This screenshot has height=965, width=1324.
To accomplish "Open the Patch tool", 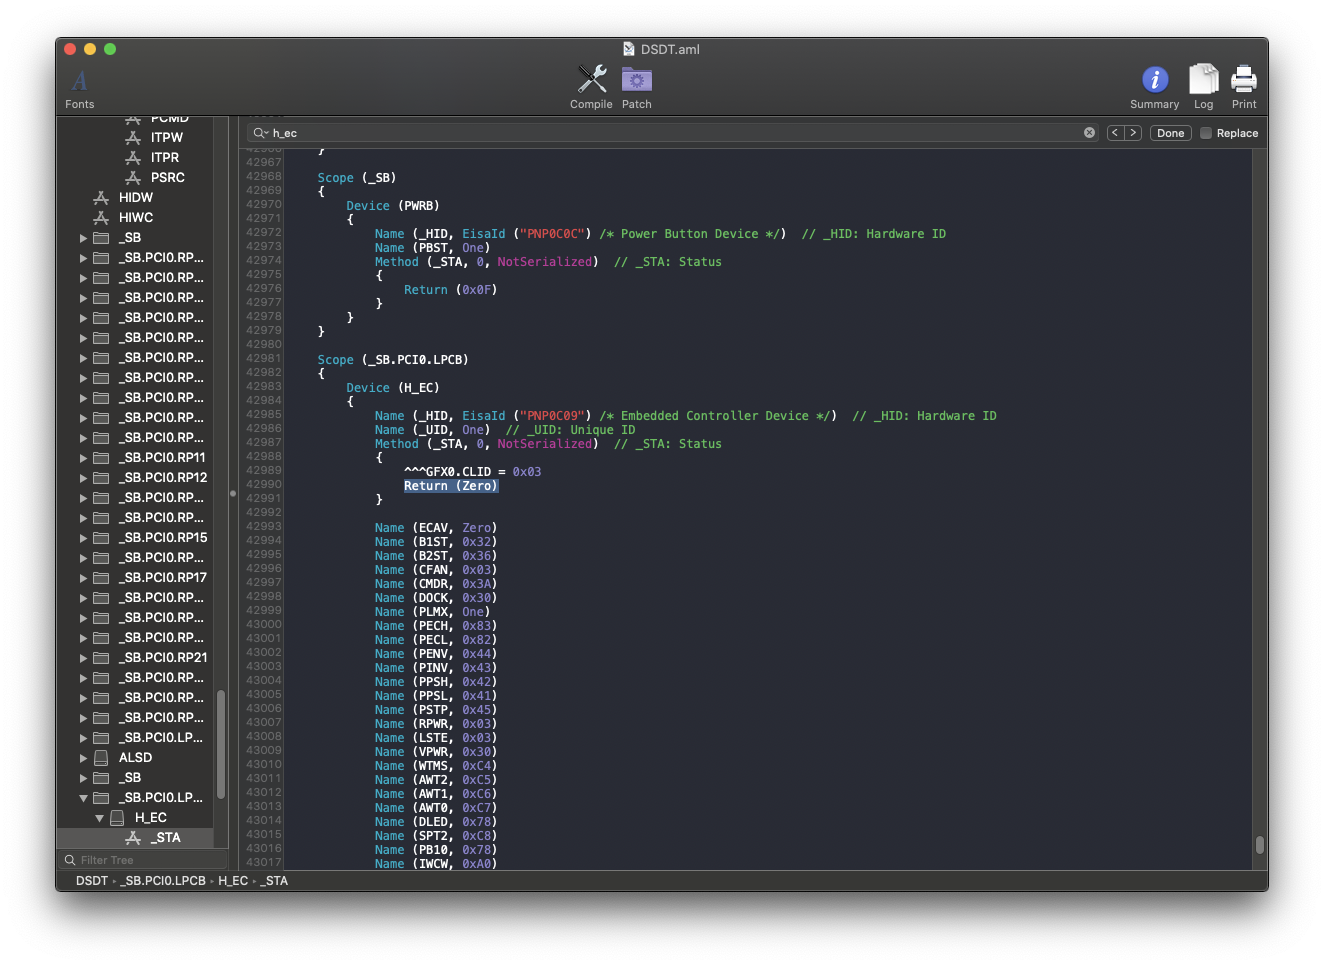I will point(636,80).
